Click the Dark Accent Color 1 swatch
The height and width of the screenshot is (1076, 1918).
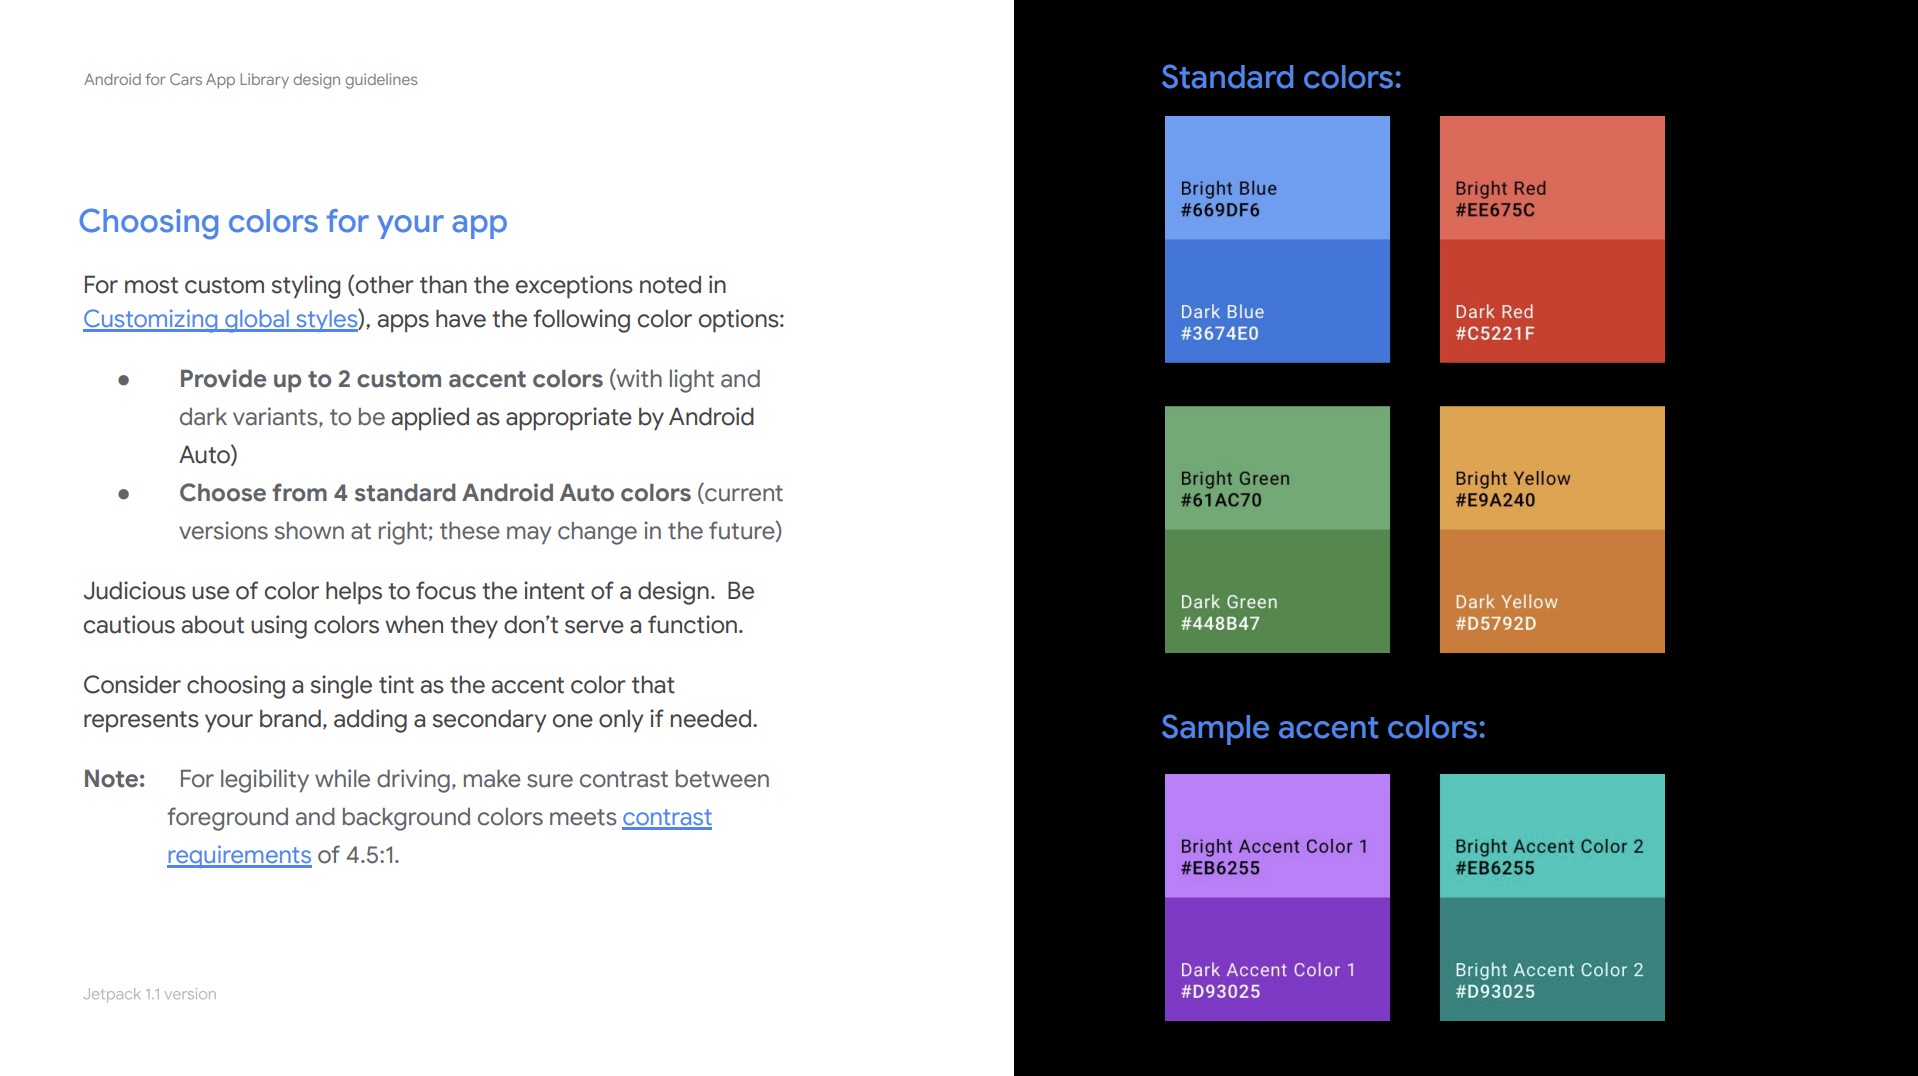coord(1277,959)
